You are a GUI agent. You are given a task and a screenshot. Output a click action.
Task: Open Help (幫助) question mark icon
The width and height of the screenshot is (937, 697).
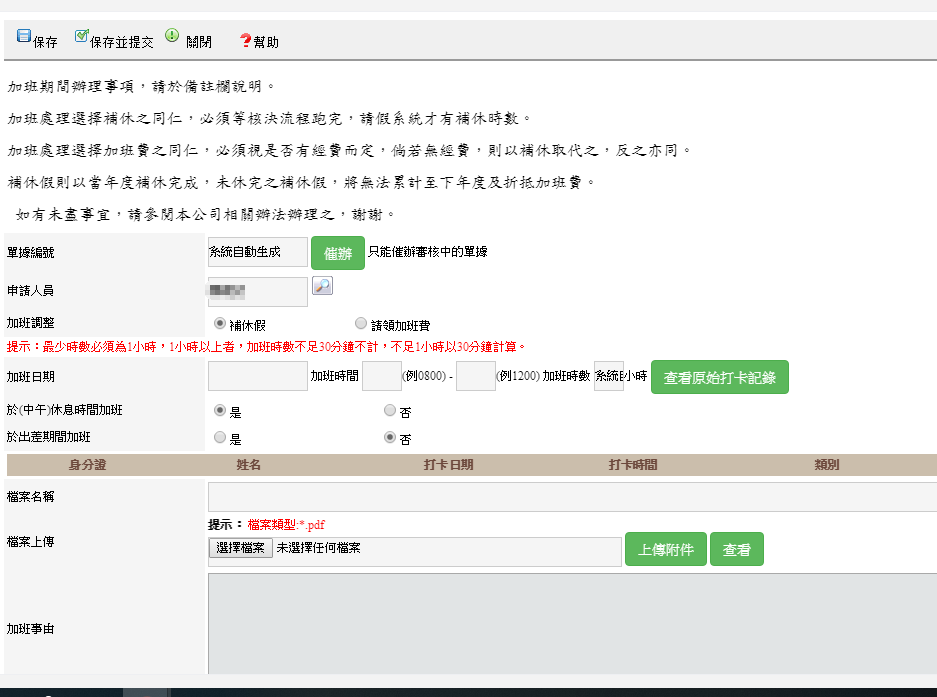pyautogui.click(x=245, y=41)
